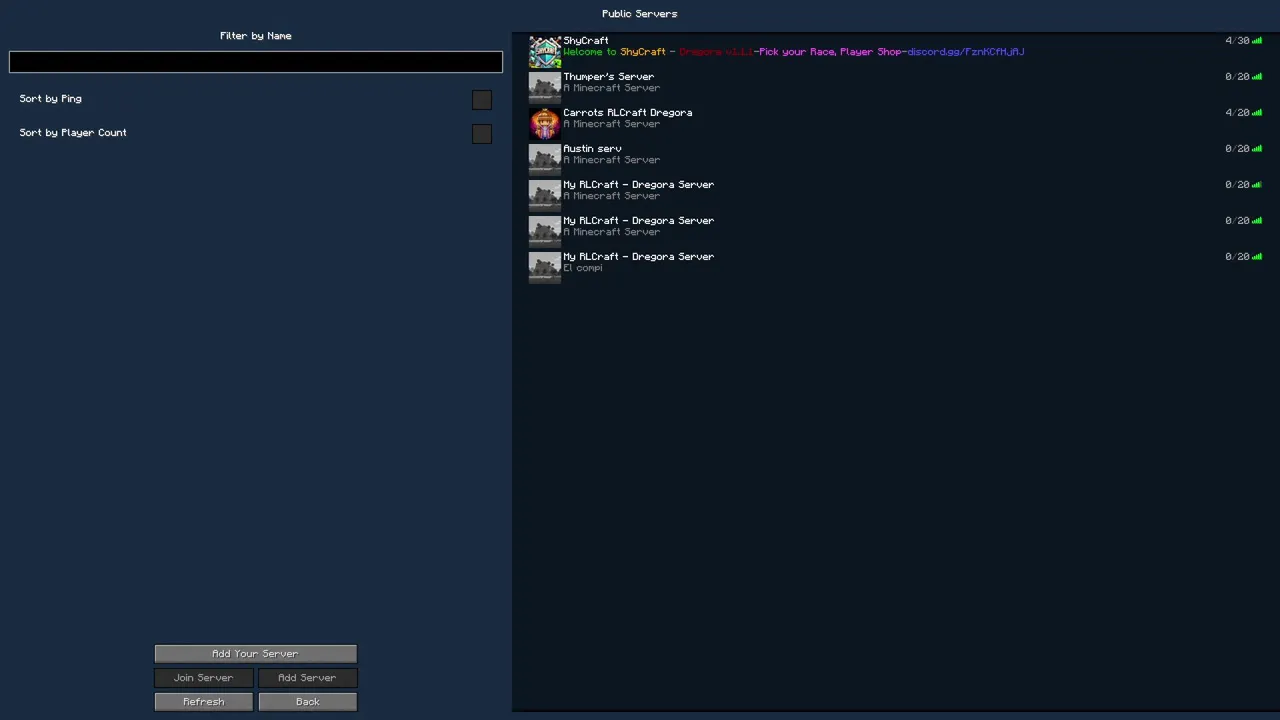Click the ShyCraft server icon

pyautogui.click(x=545, y=52)
